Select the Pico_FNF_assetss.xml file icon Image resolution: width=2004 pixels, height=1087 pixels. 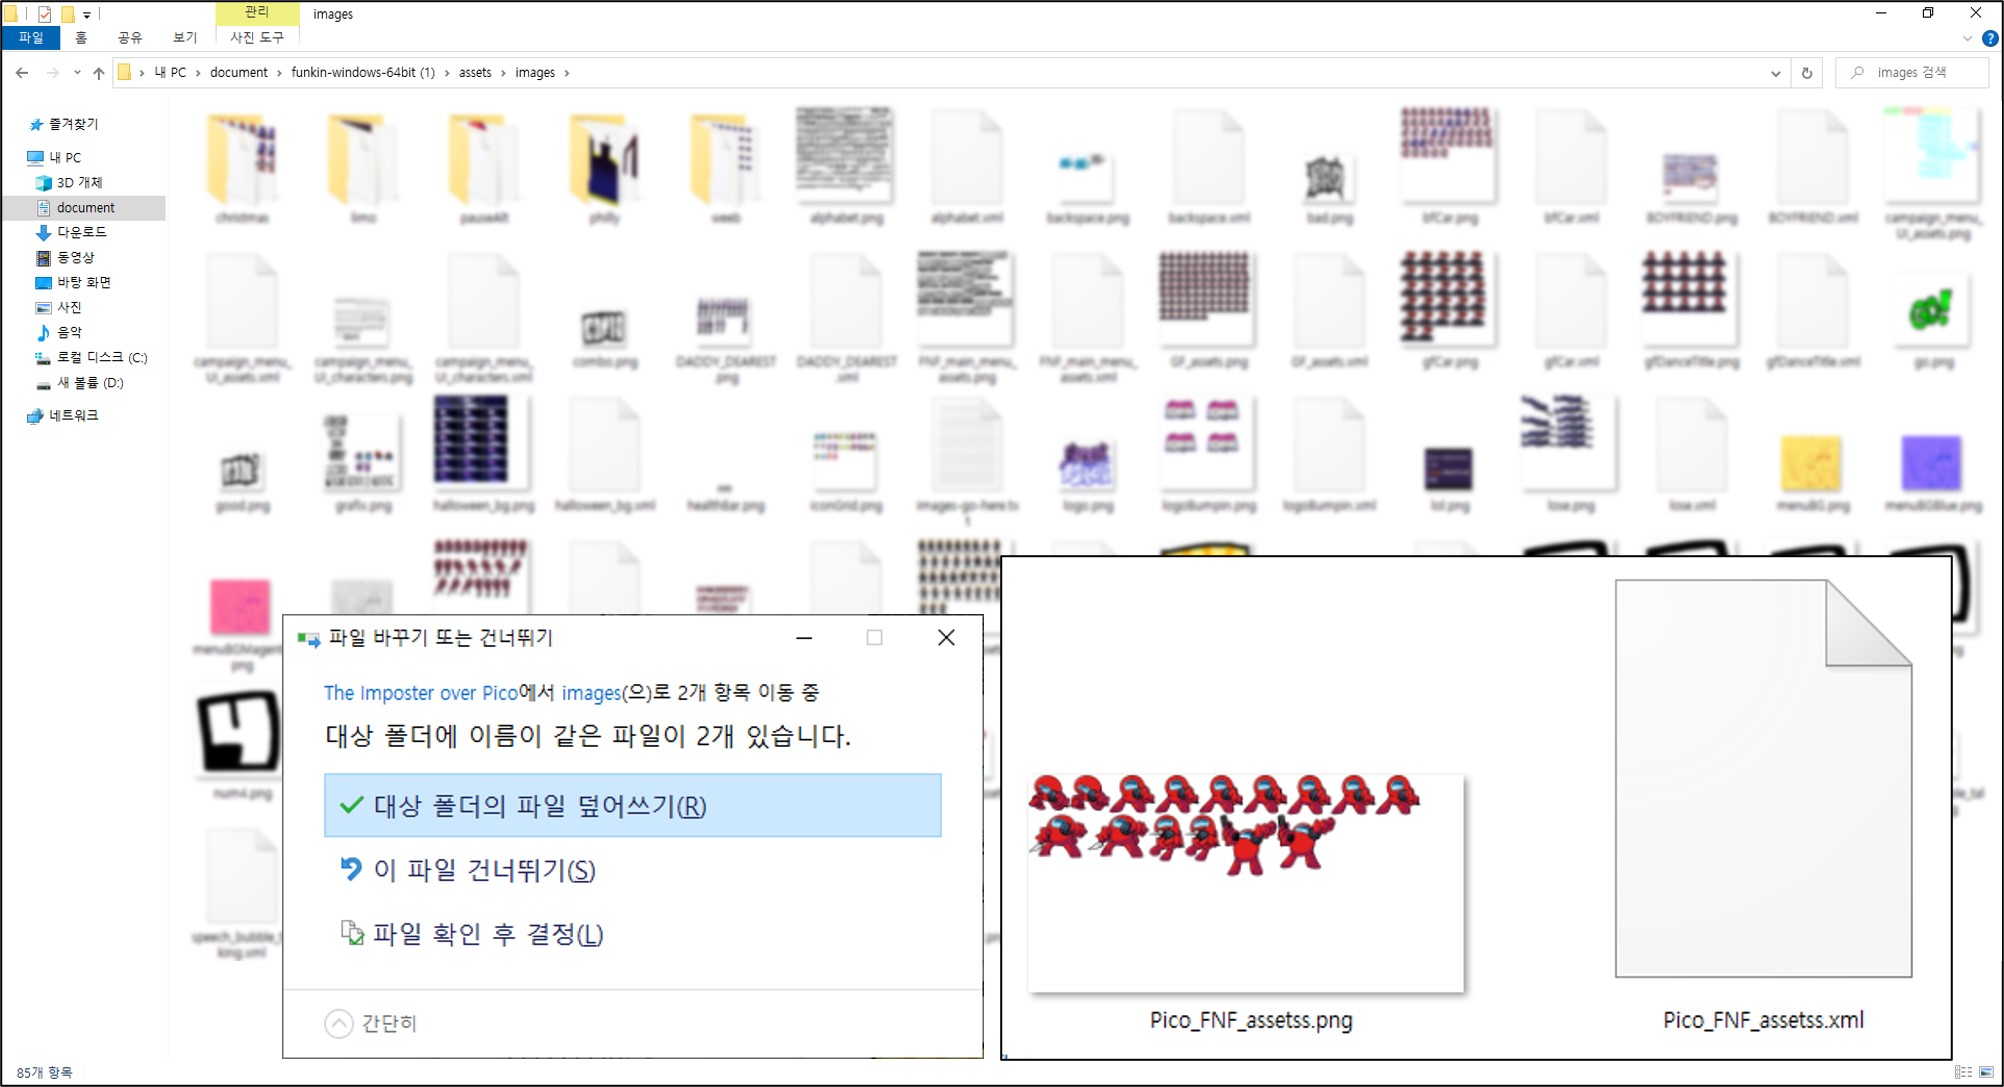[1763, 778]
